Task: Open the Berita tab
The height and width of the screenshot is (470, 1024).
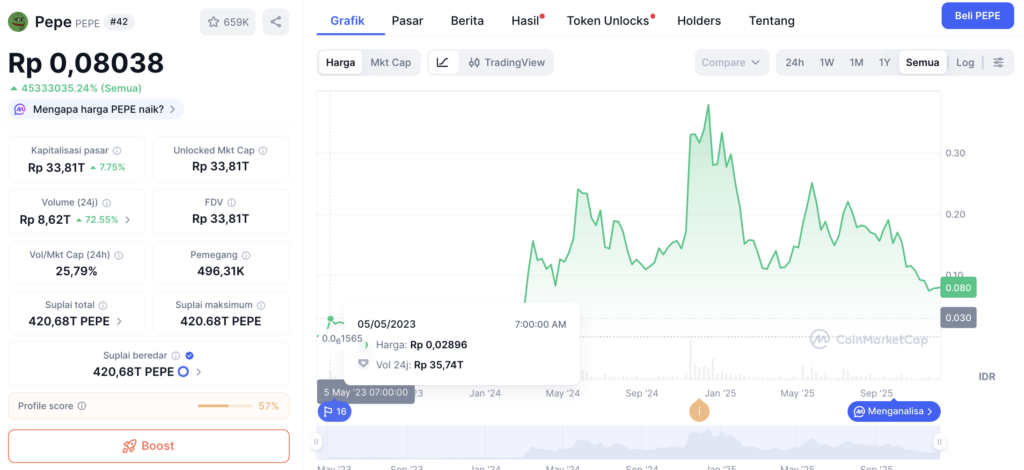Action: tap(468, 20)
